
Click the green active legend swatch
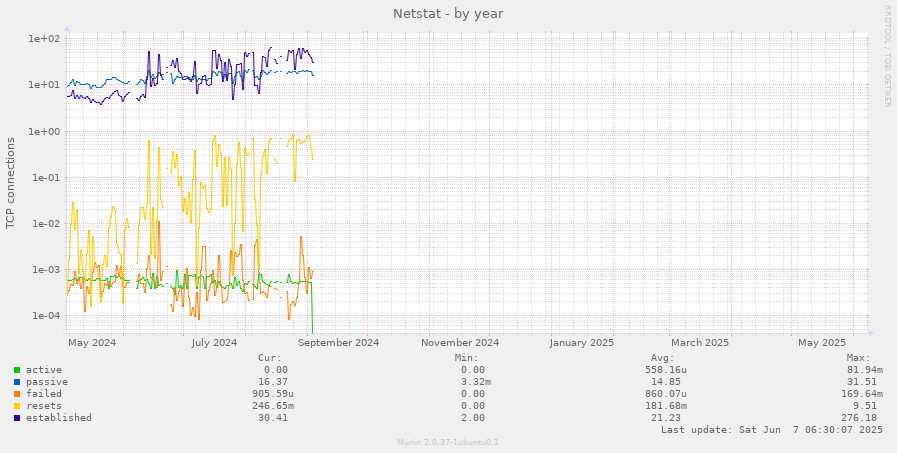tap(17, 370)
